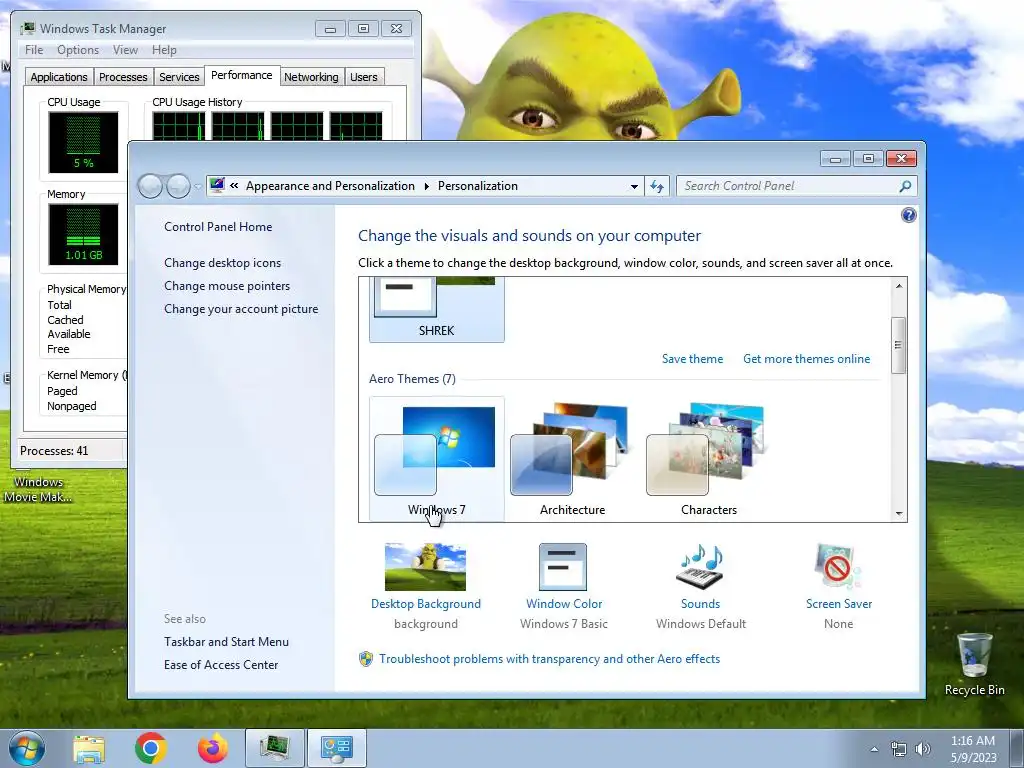The width and height of the screenshot is (1024, 768).
Task: Open the Screen Saver icon
Action: point(838,567)
